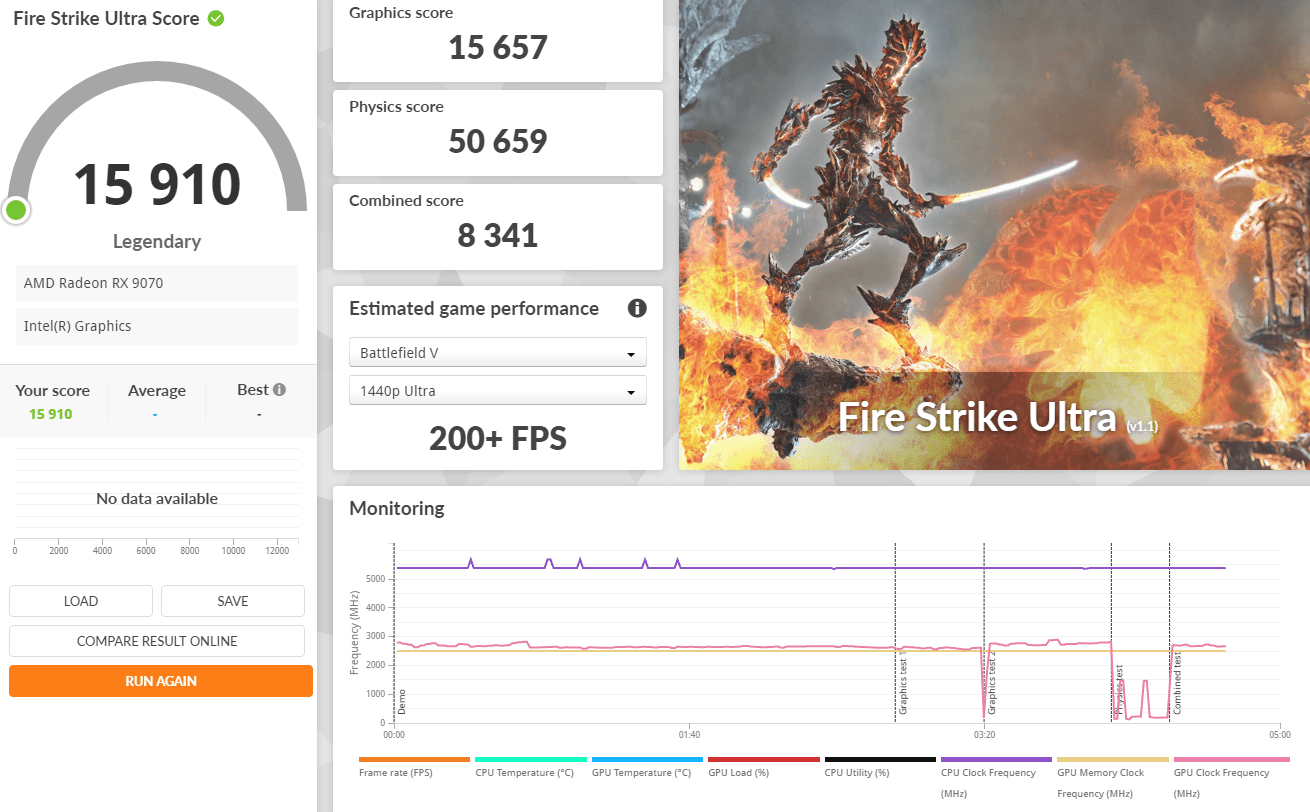Screen dimensions: 1310x812
Task: Click the No data available message
Action: click(x=157, y=498)
